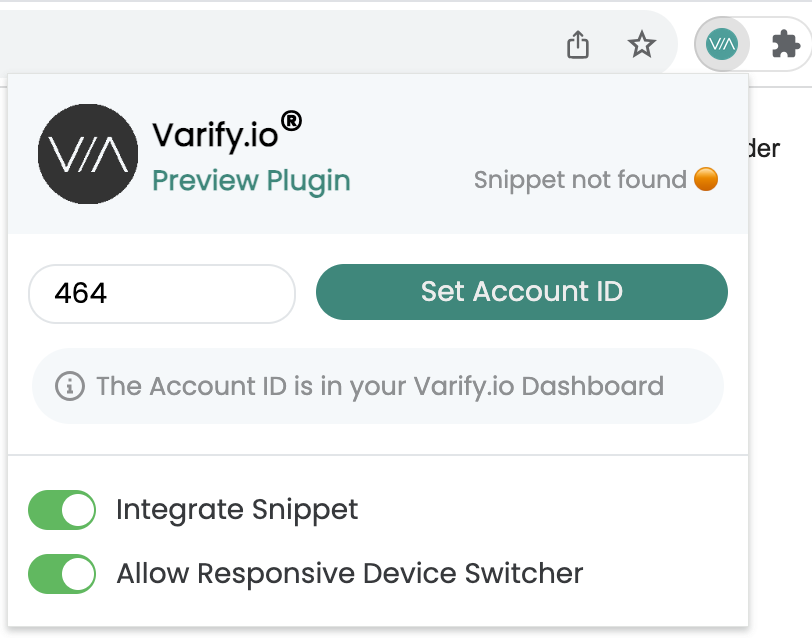Click the round Varify logo in popup header
Viewport: 812px width, 638px height.
[88, 154]
